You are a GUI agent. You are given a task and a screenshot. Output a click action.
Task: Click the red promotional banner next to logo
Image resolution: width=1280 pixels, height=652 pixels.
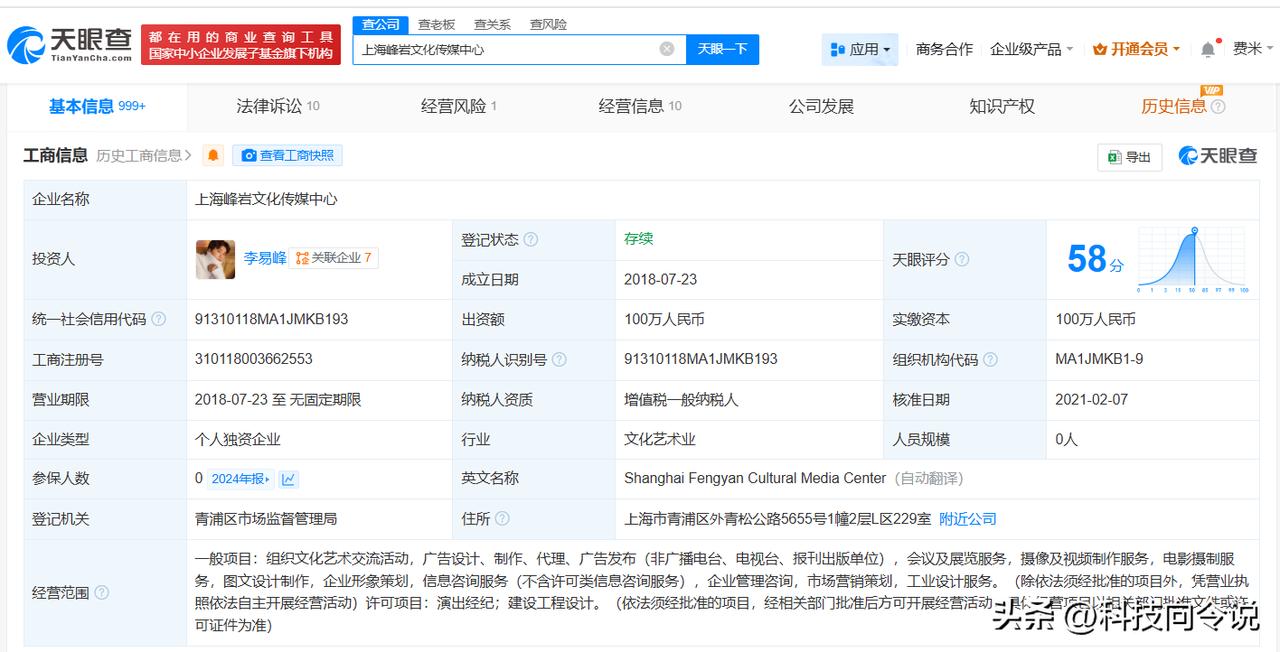coord(241,45)
